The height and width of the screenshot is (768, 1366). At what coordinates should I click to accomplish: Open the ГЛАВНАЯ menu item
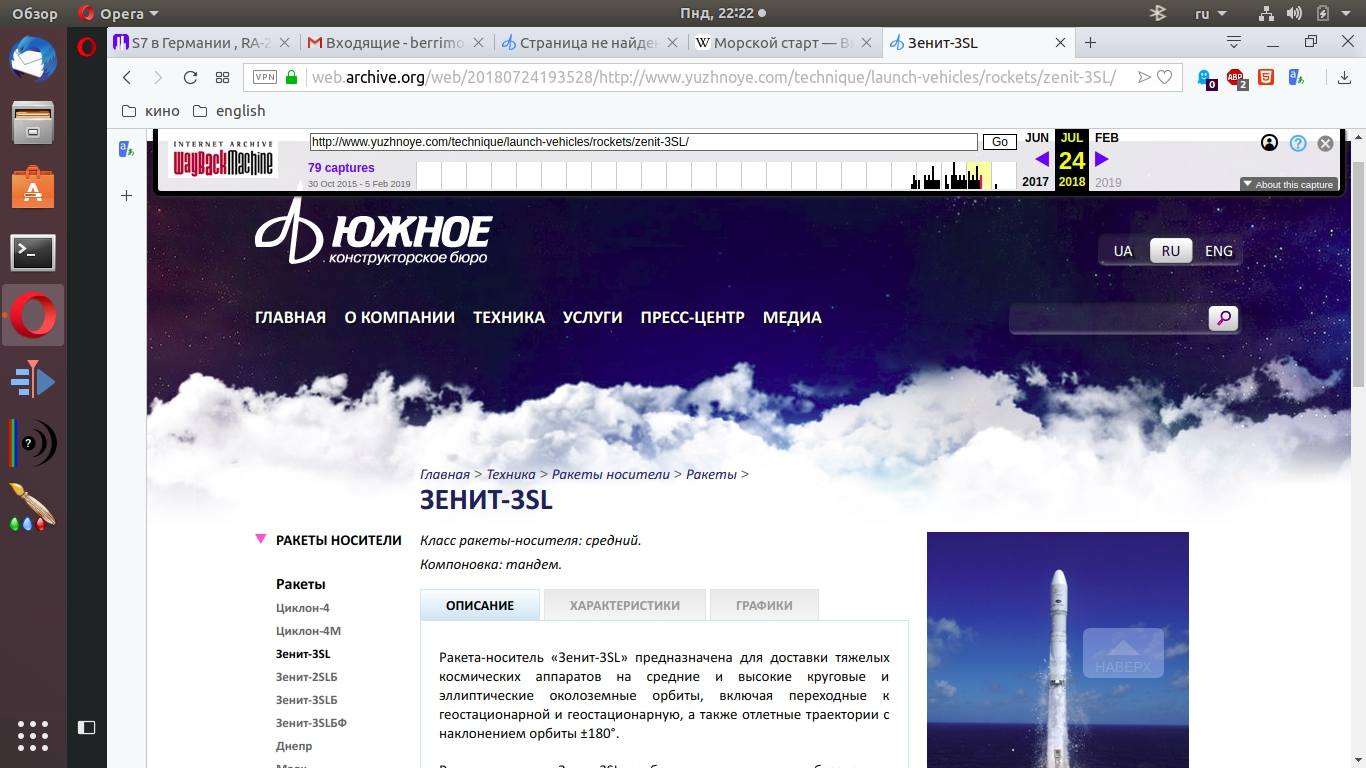pyautogui.click(x=290, y=317)
